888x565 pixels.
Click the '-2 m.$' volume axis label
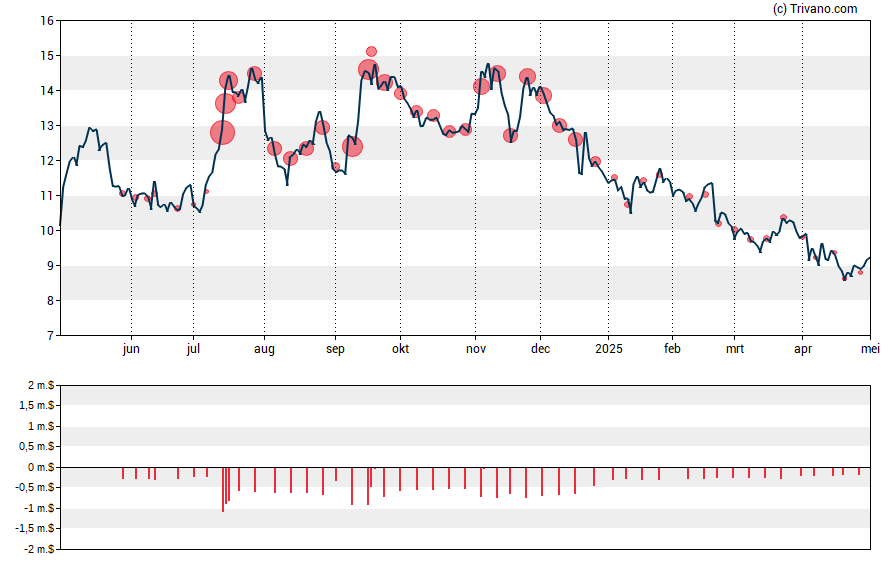tap(39, 549)
